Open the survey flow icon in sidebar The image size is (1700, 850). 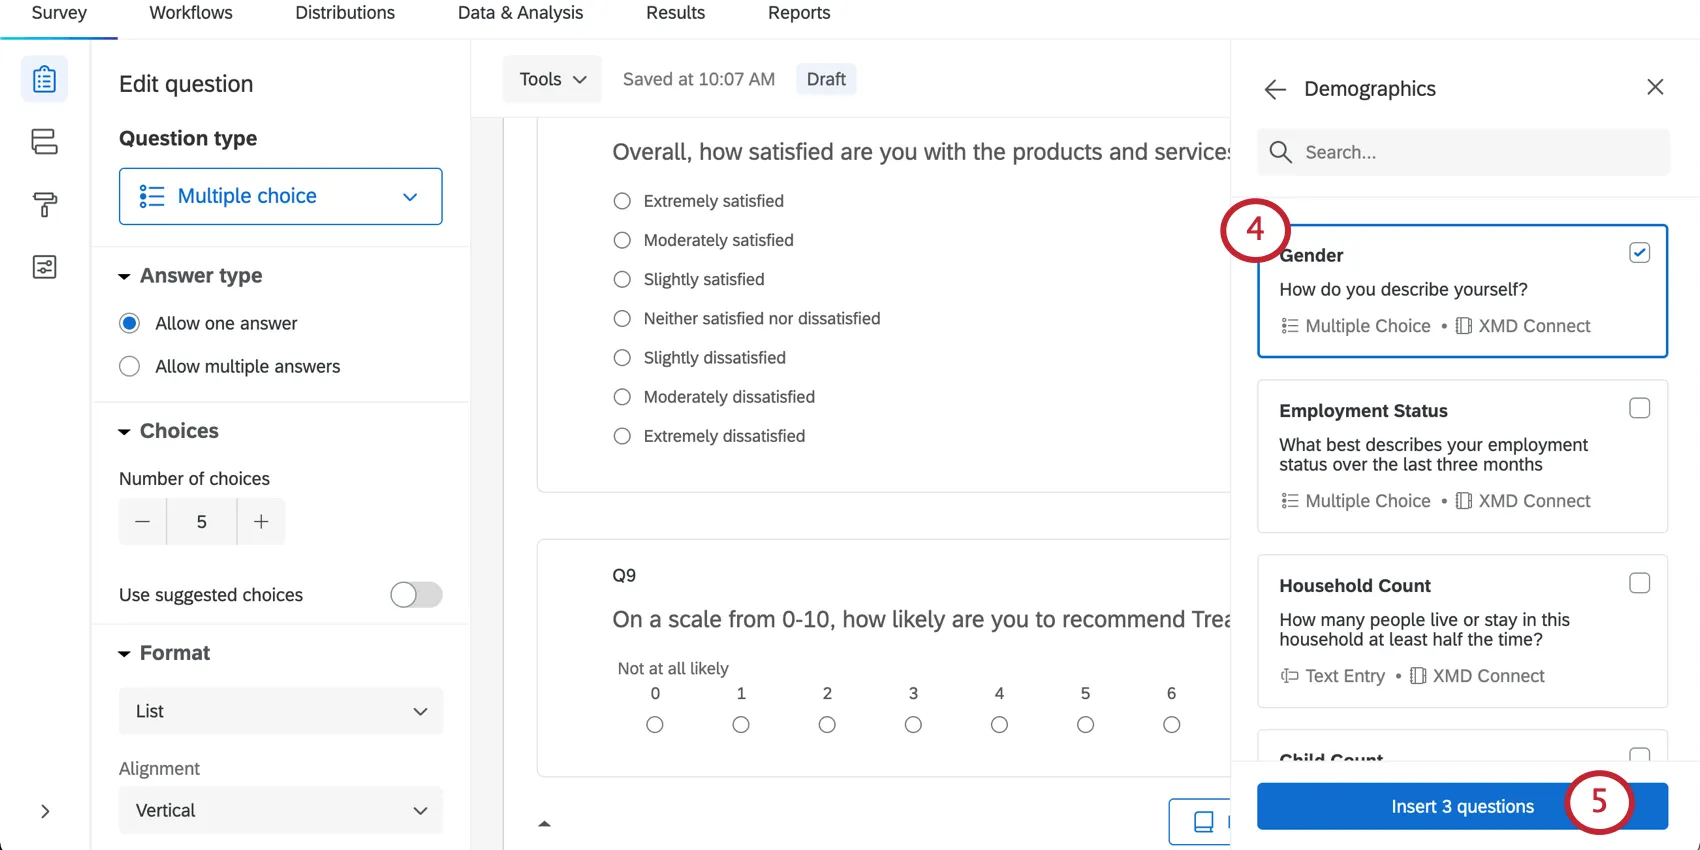[x=44, y=142]
